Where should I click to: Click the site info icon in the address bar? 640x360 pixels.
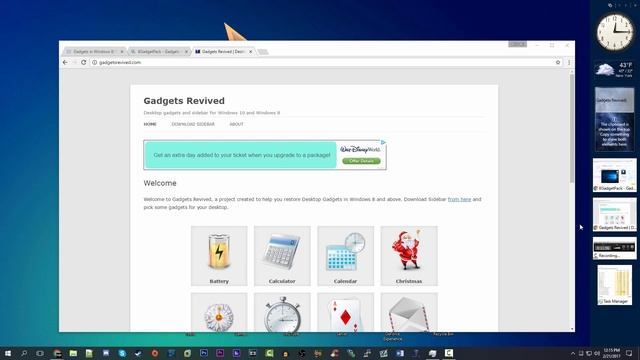pyautogui.click(x=94, y=62)
